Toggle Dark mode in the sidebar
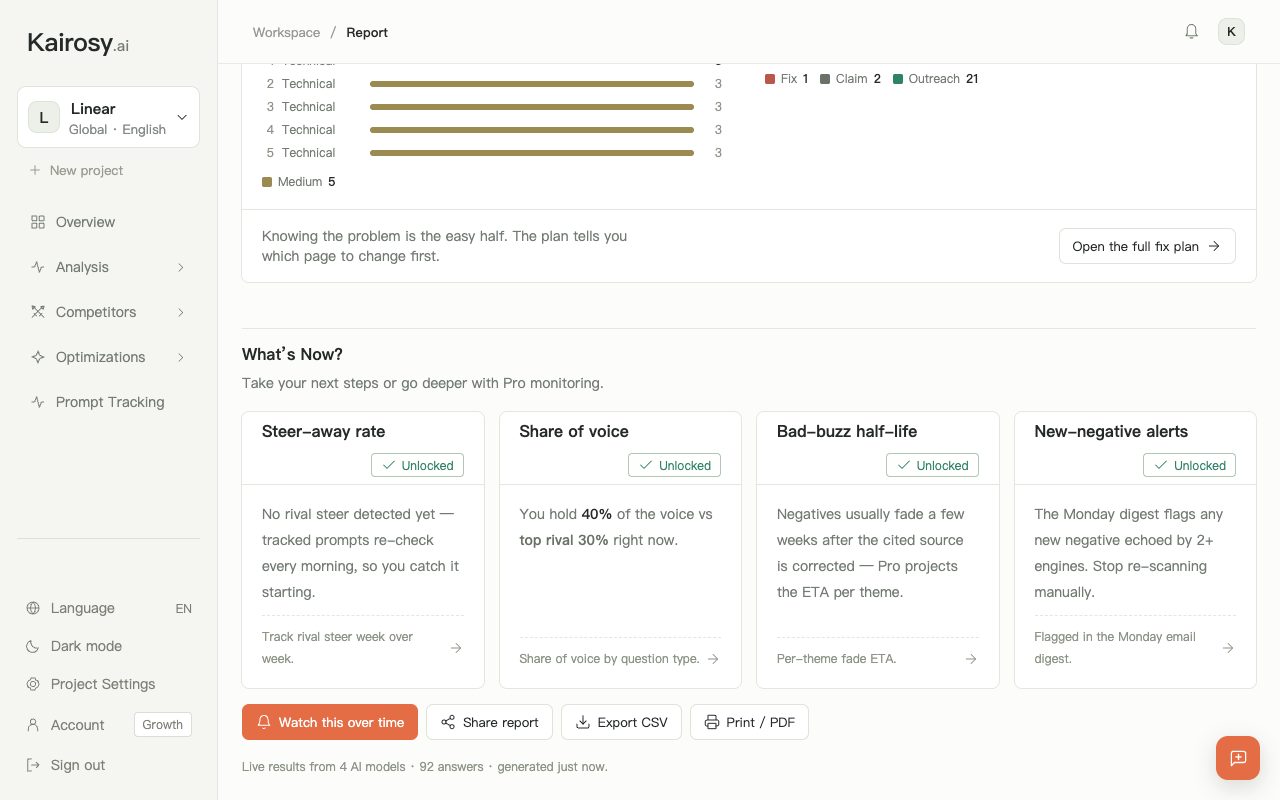 (108, 646)
